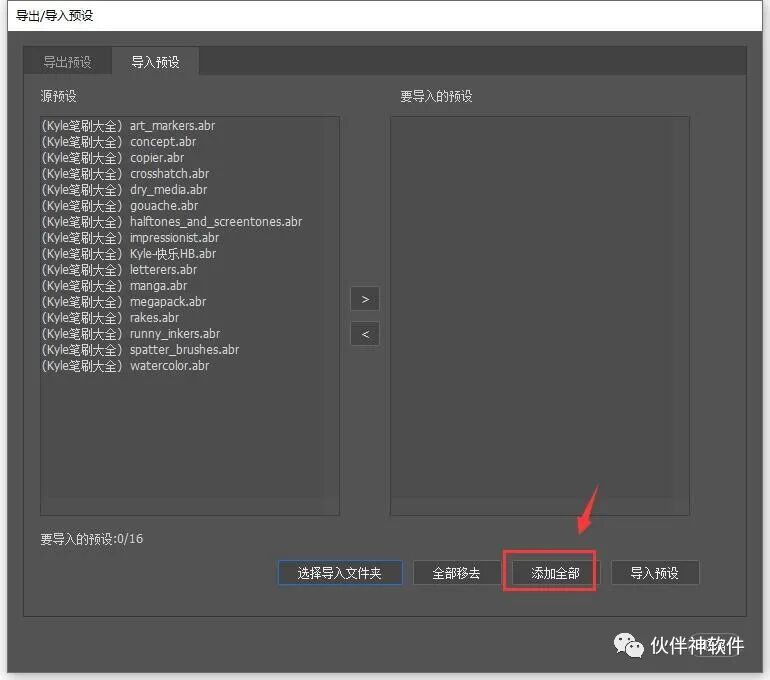Screen dimensions: 770x680
Task: Select gouache.abr preset file
Action: click(x=120, y=206)
